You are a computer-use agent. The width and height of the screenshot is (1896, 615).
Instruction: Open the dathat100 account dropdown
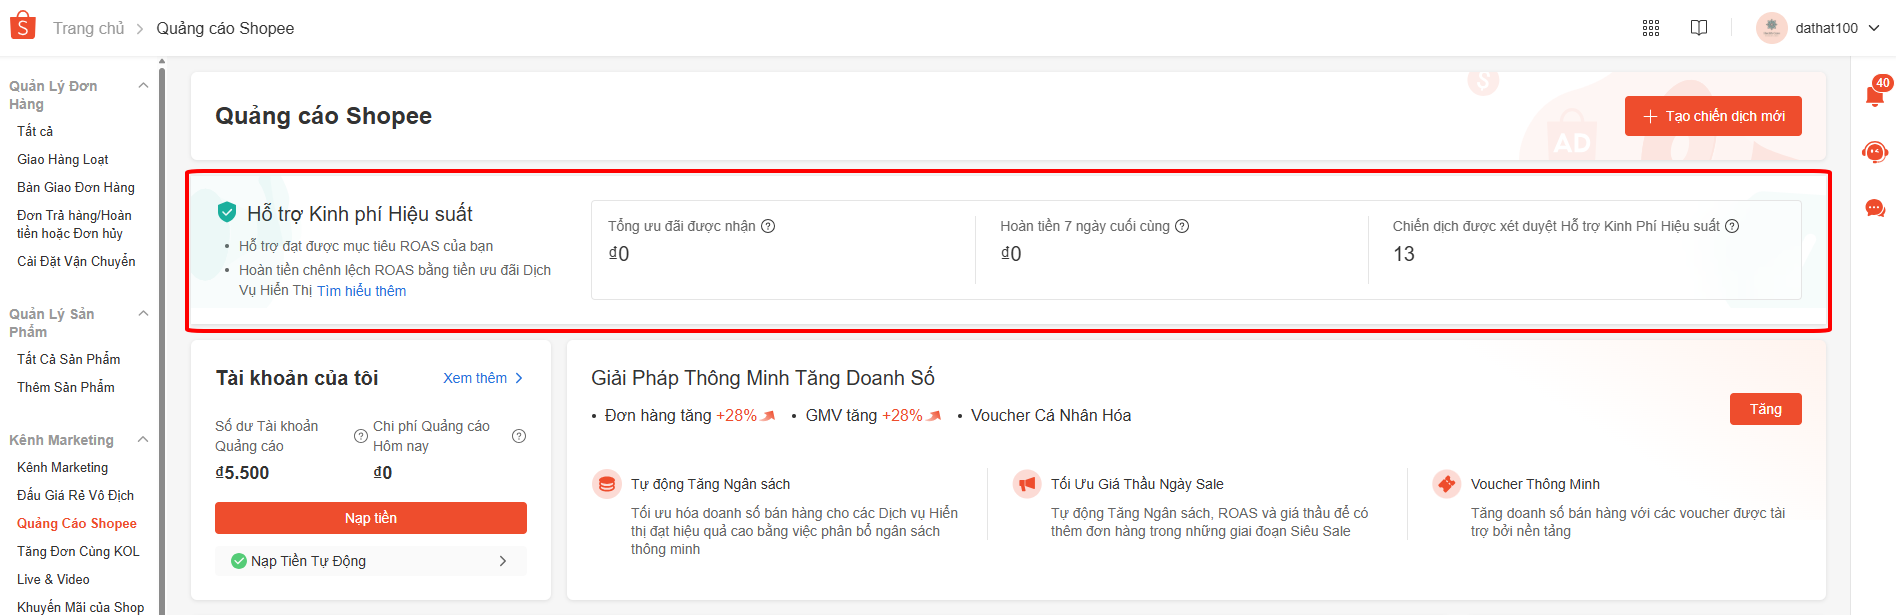tap(1820, 28)
